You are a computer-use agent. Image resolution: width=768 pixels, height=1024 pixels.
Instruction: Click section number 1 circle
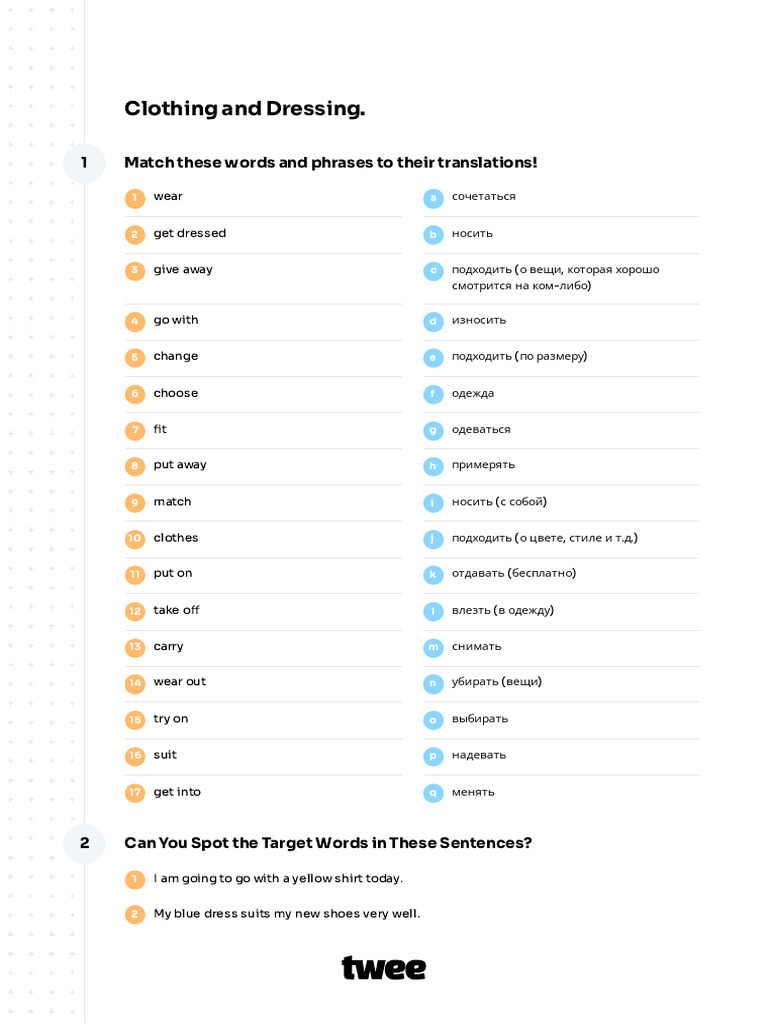click(84, 163)
